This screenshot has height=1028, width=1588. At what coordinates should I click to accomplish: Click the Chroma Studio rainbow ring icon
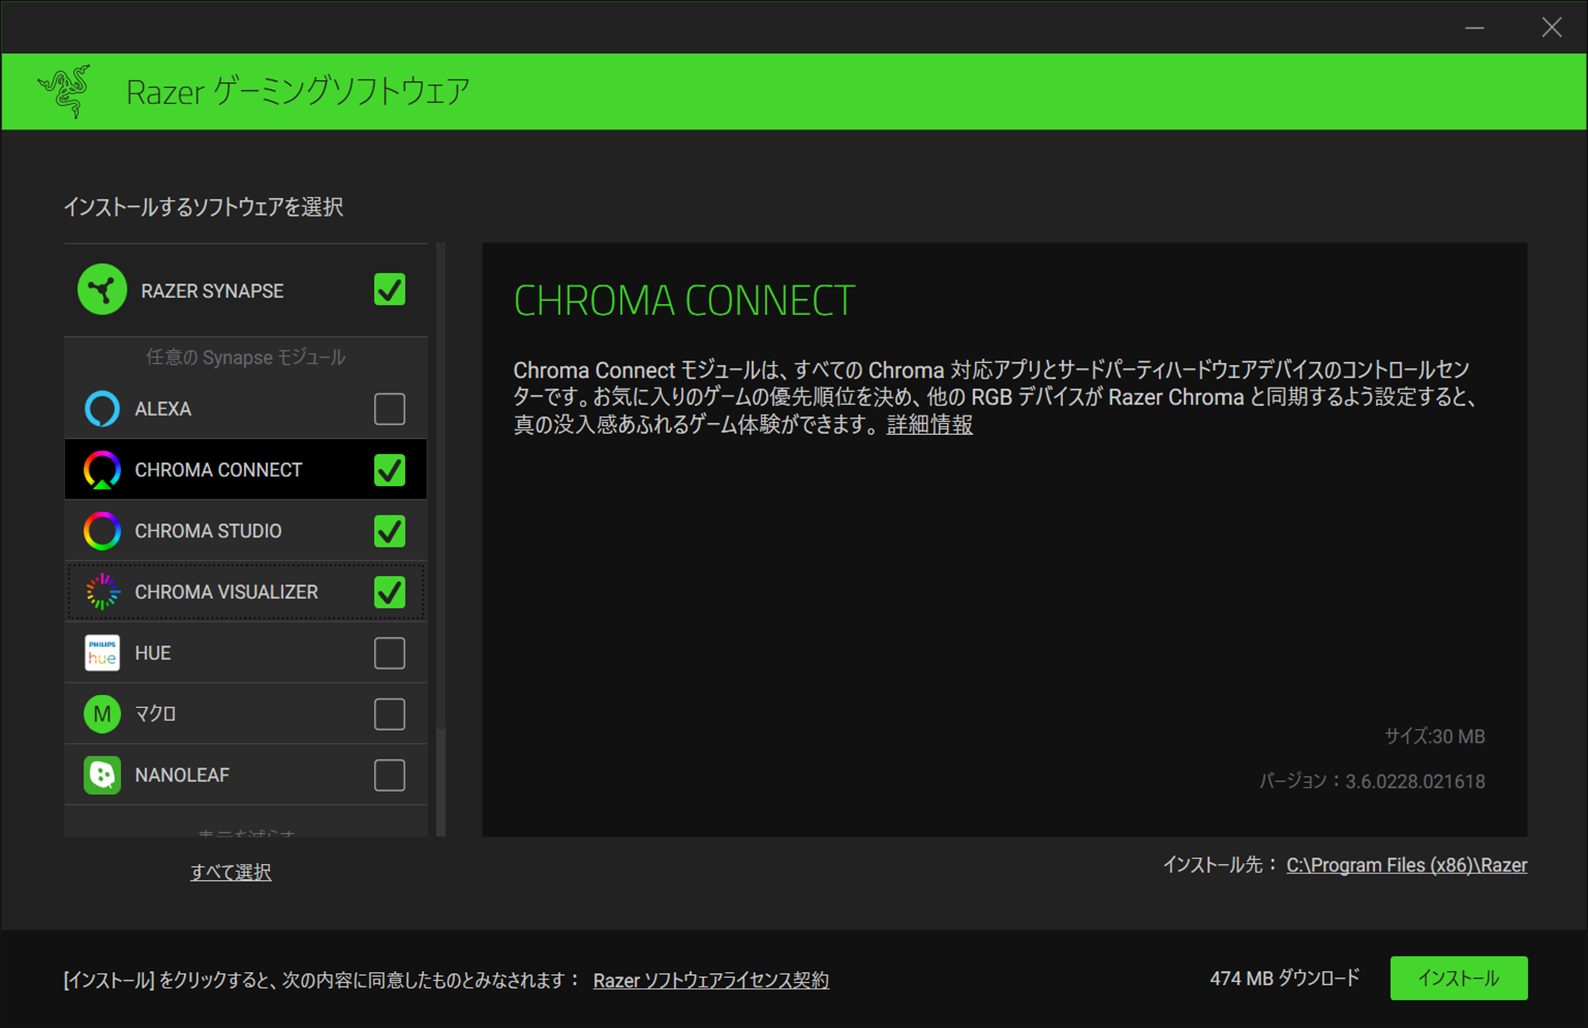click(x=102, y=531)
